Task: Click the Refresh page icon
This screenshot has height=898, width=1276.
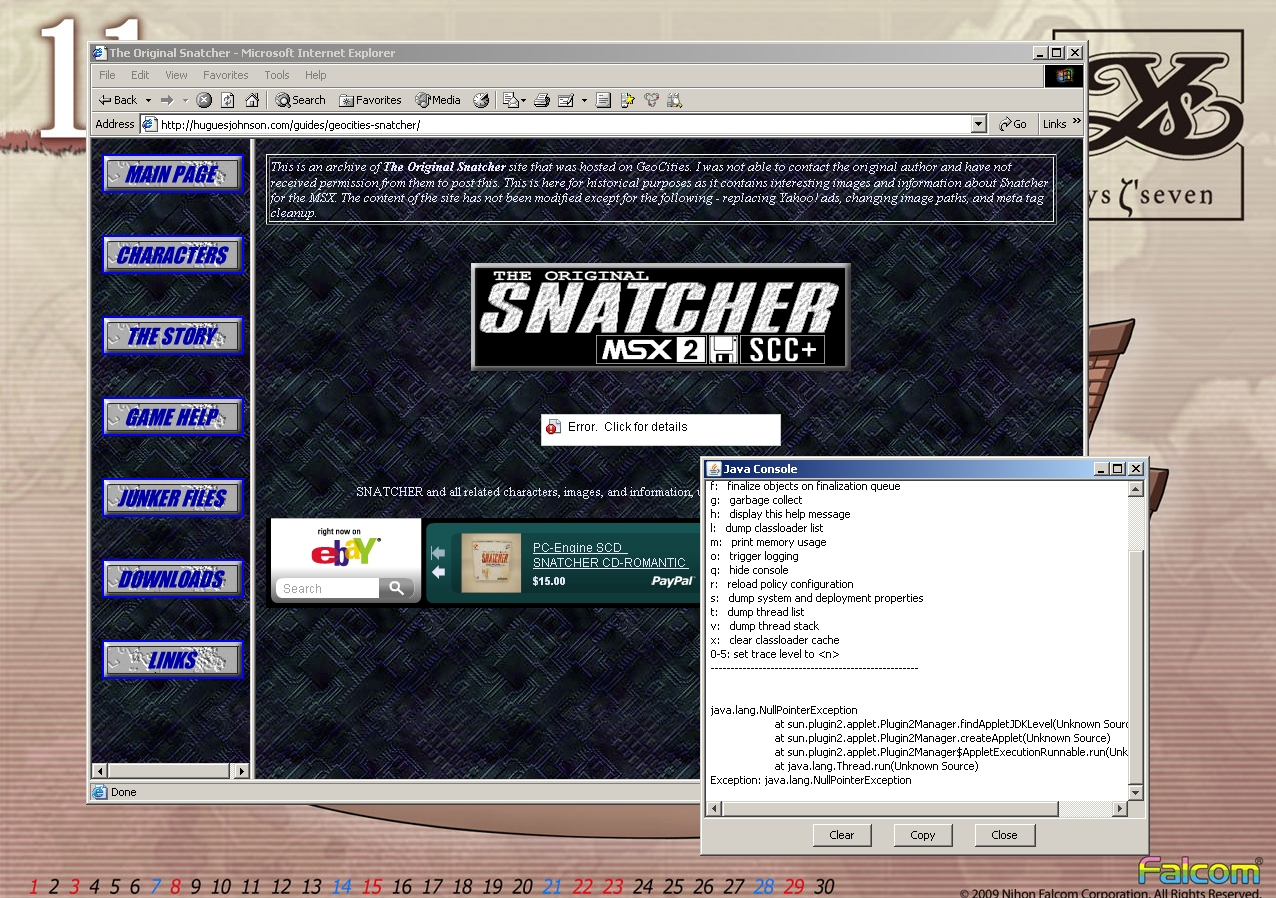Action: (228, 100)
